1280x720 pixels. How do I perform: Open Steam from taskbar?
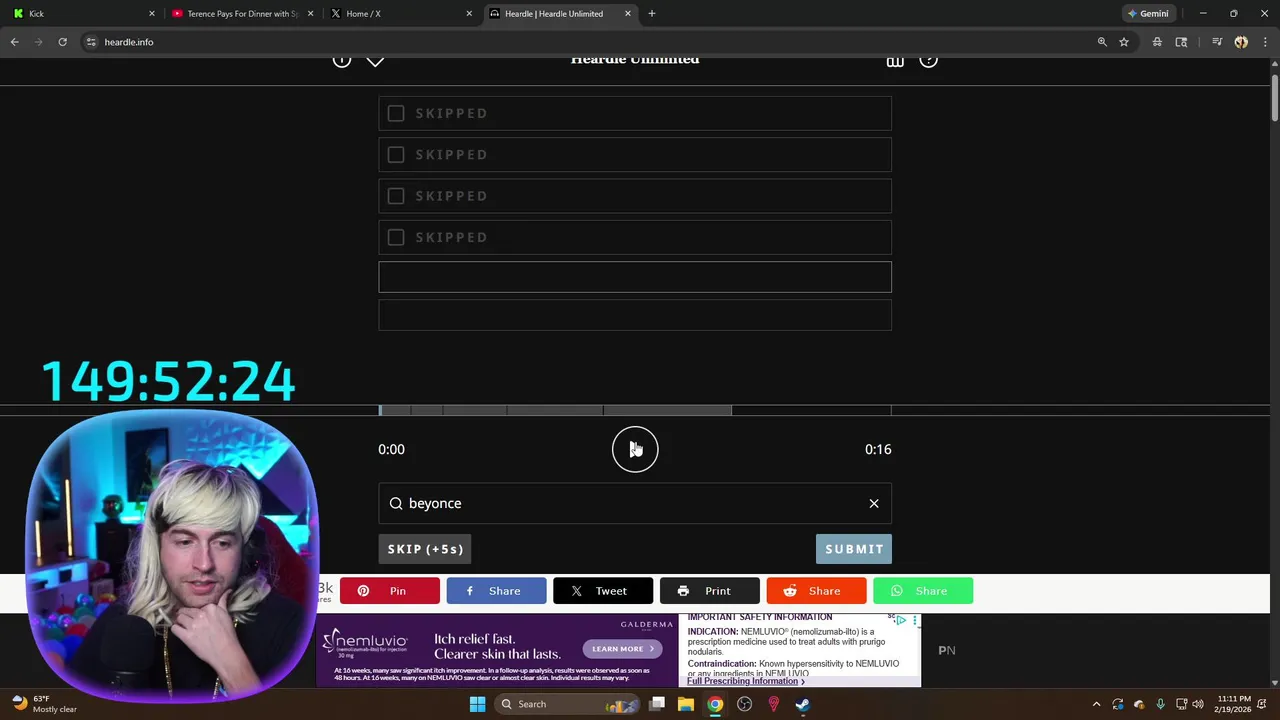tap(802, 704)
